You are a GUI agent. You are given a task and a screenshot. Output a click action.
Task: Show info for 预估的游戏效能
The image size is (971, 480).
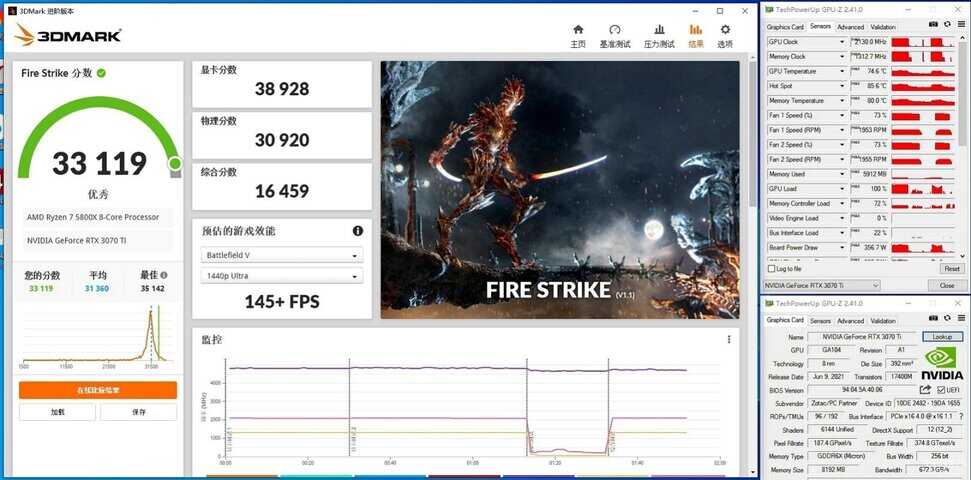coord(357,231)
